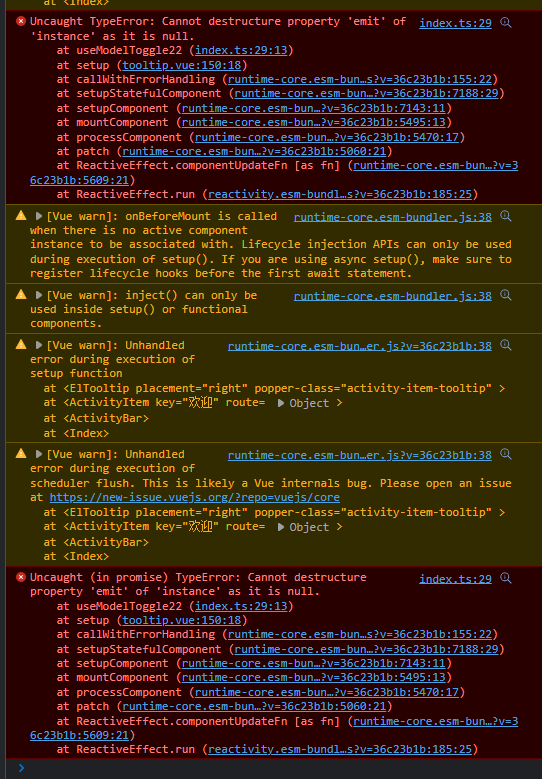Image resolution: width=542 pixels, height=779 pixels.
Task: Click 'at <Index>' line in scheduler flush warning
Action: tap(77, 556)
